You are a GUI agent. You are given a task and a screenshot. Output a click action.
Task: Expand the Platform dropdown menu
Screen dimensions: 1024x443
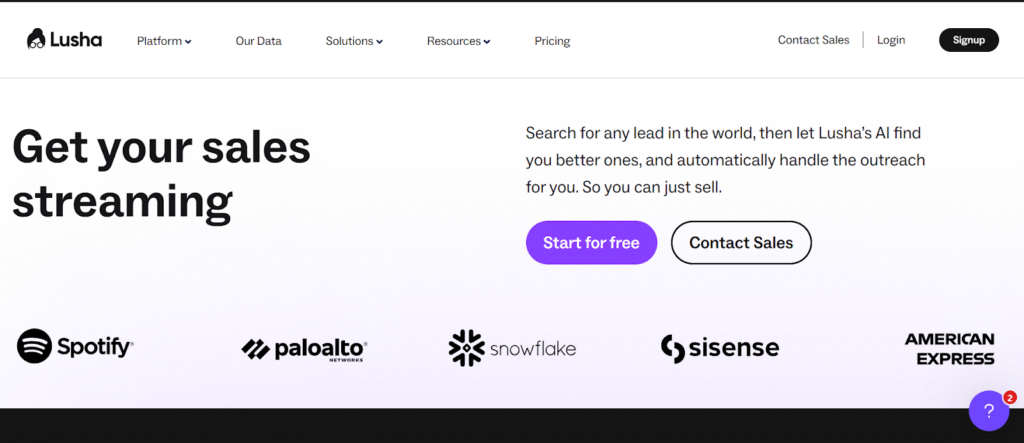click(x=164, y=41)
